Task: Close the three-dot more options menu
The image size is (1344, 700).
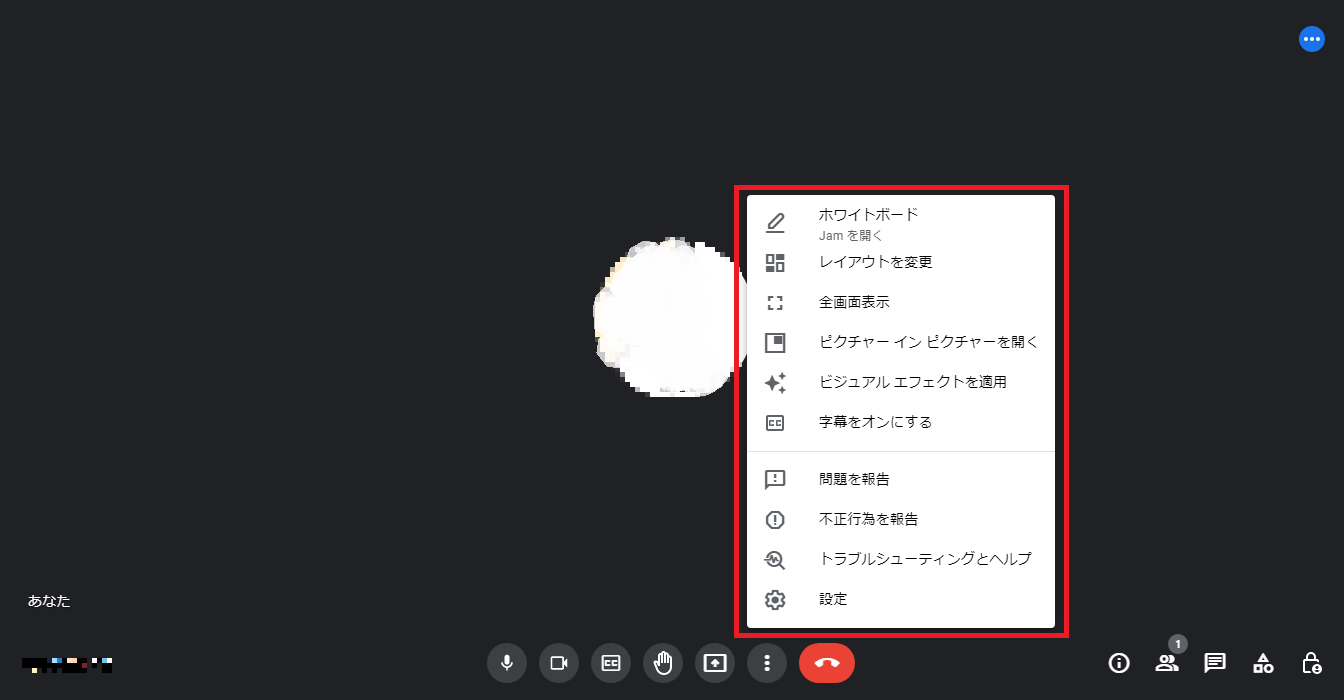Action: [x=767, y=663]
